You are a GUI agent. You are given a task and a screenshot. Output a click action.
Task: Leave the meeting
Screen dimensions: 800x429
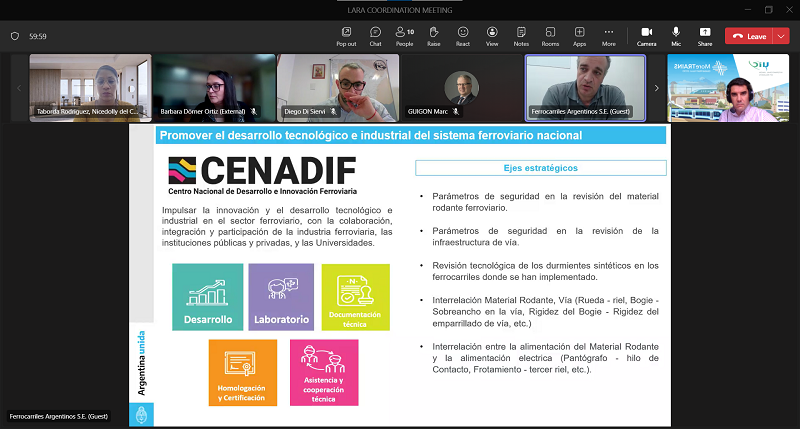point(749,36)
